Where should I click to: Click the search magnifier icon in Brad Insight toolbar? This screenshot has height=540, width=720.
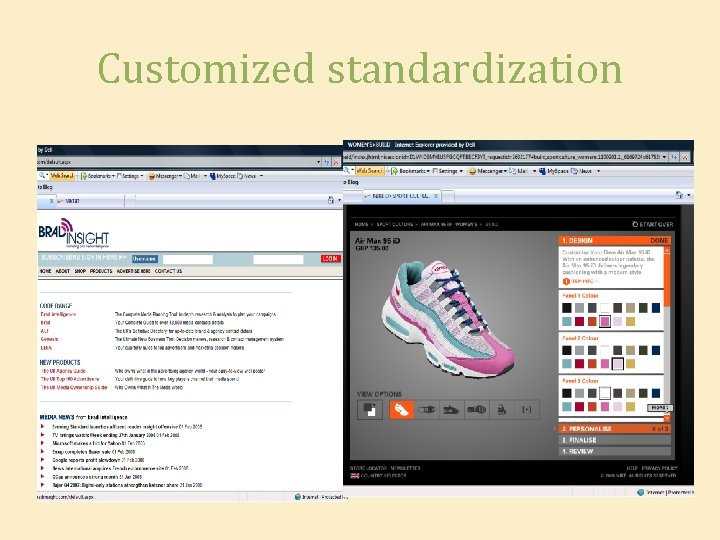pyautogui.click(x=42, y=175)
